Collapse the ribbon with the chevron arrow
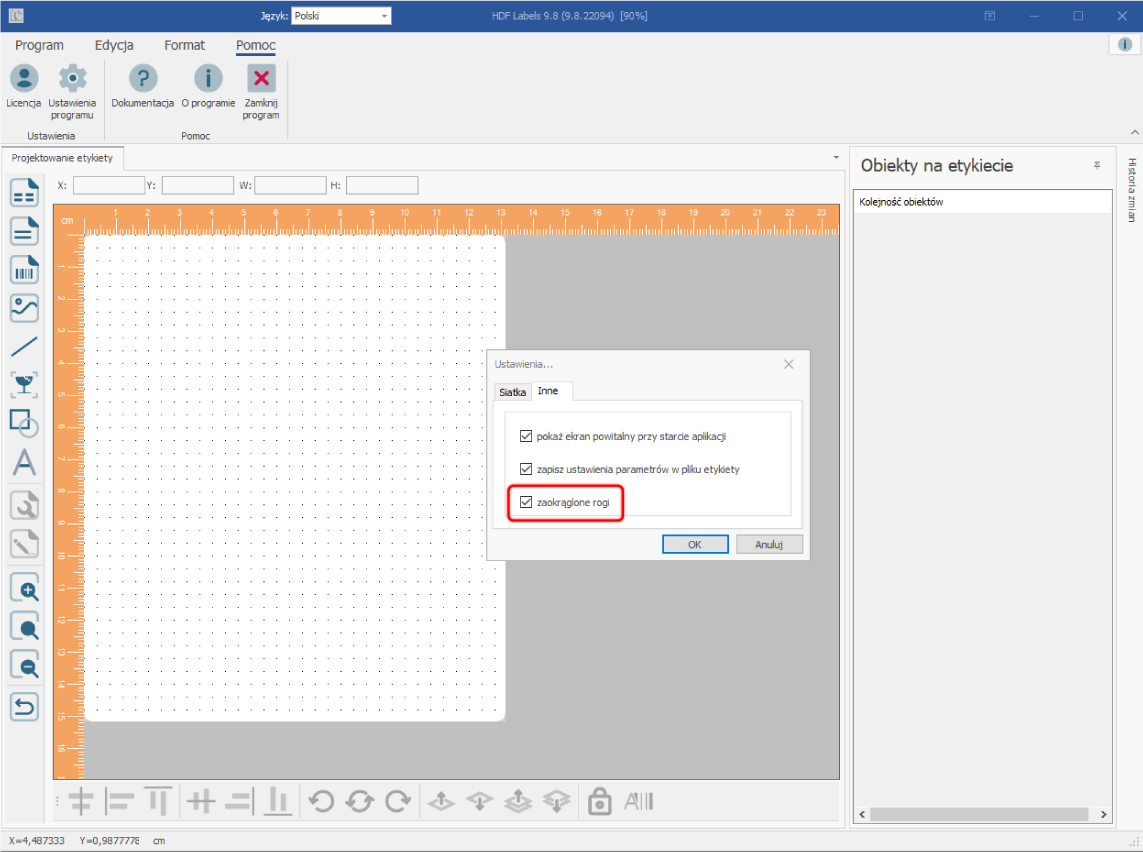The height and width of the screenshot is (852, 1143). (1134, 133)
